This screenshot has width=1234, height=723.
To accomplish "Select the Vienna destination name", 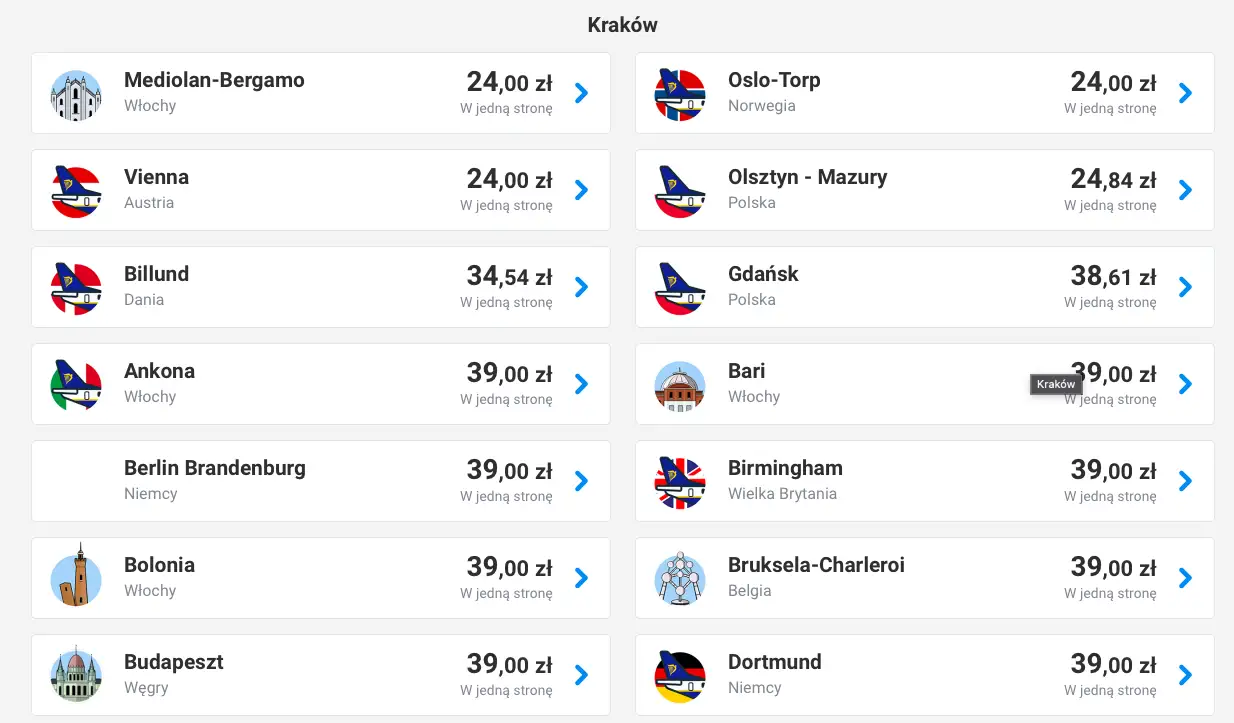I will (156, 177).
